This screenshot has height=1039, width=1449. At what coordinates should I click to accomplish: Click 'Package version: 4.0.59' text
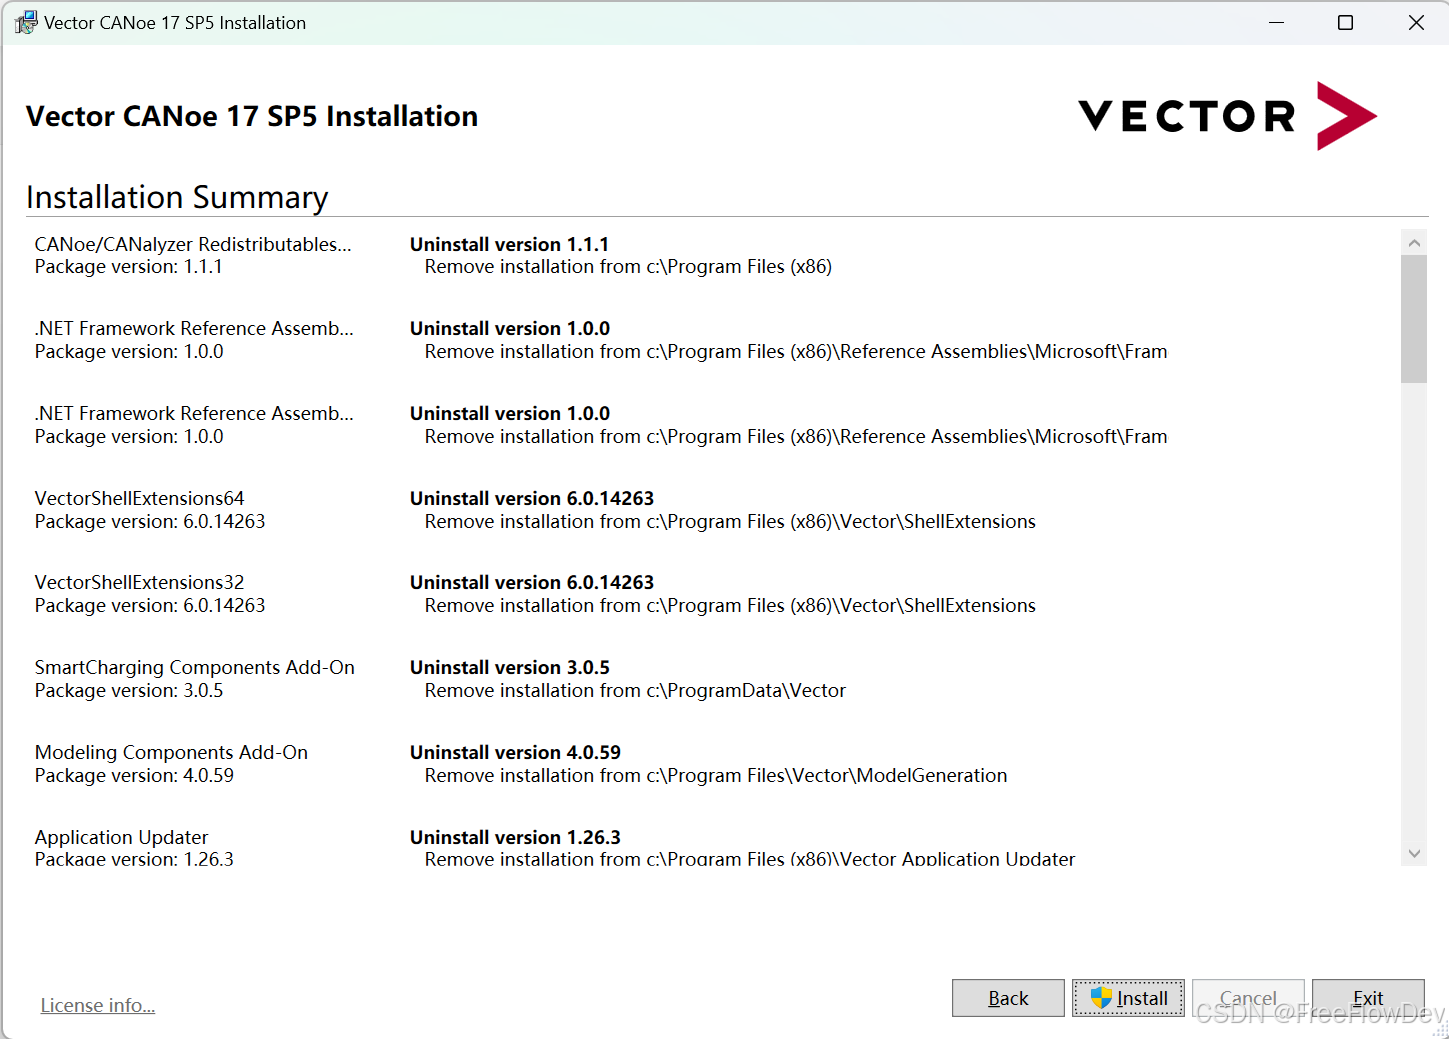click(134, 776)
